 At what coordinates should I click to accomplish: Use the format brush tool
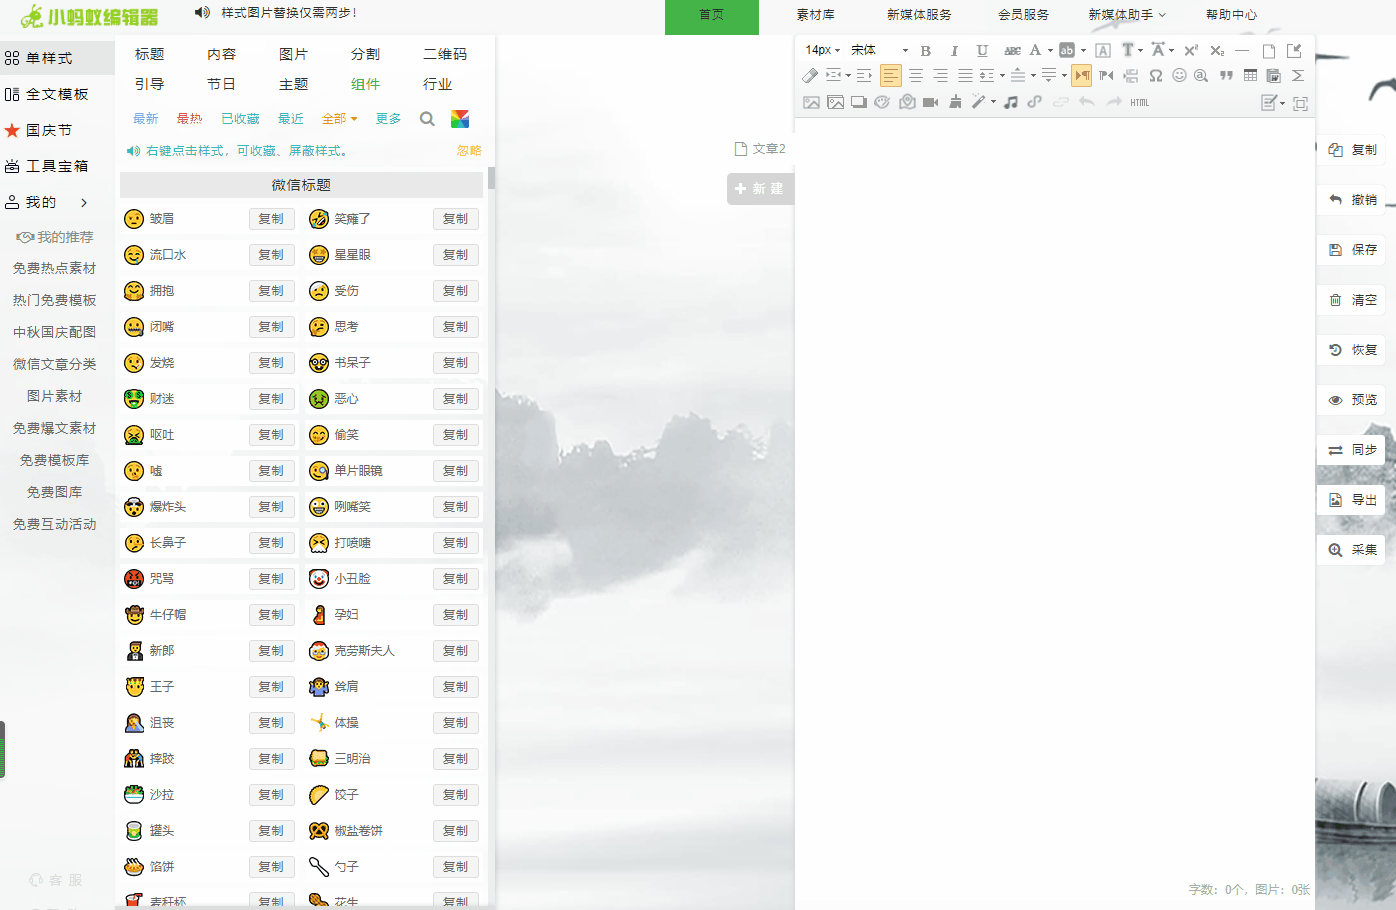pyautogui.click(x=955, y=102)
